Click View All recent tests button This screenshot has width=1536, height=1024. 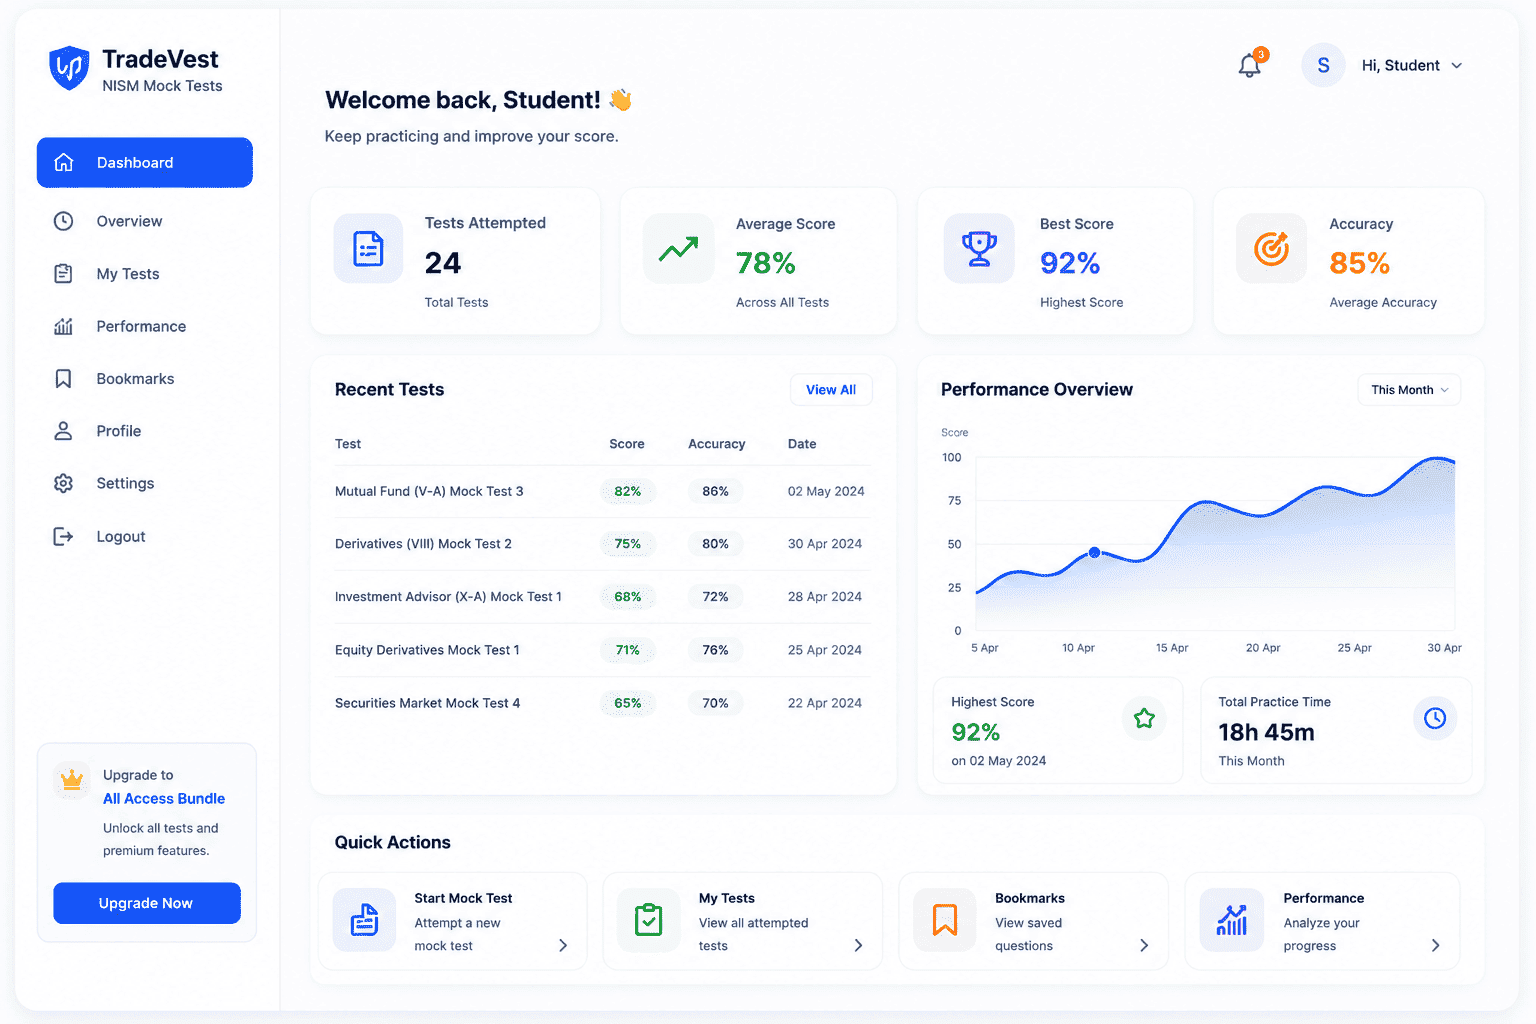tap(831, 390)
